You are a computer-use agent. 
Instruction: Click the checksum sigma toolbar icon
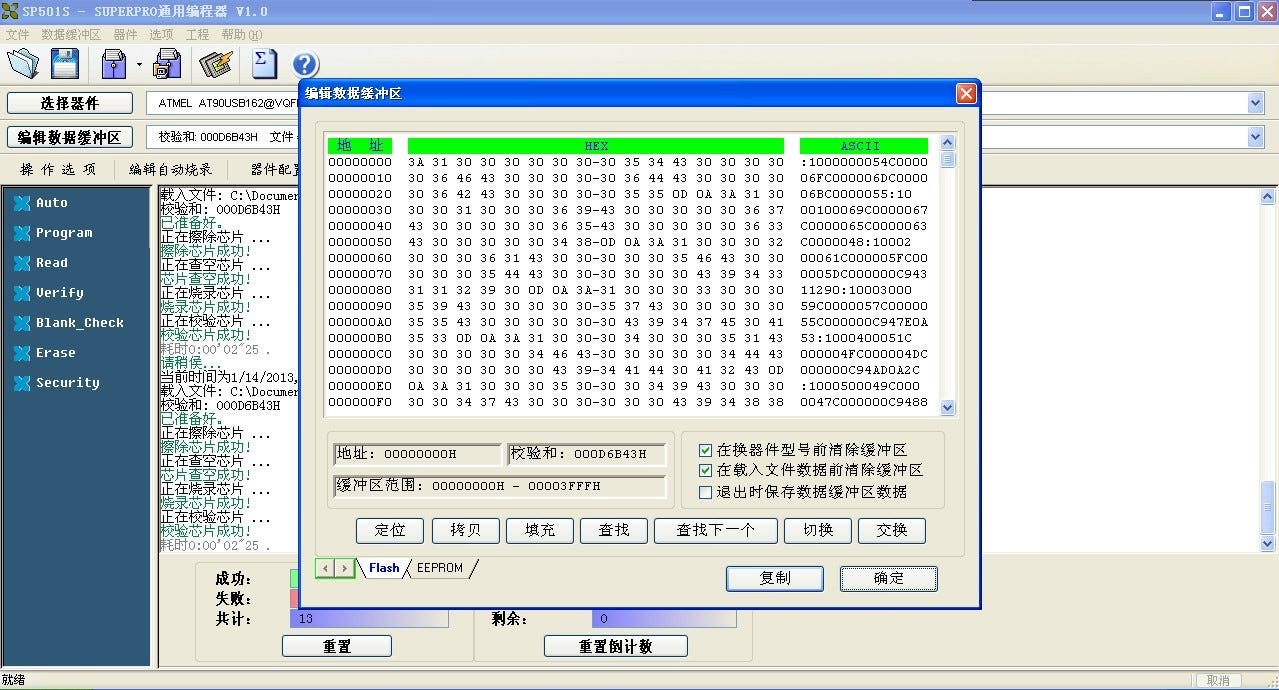coord(264,63)
